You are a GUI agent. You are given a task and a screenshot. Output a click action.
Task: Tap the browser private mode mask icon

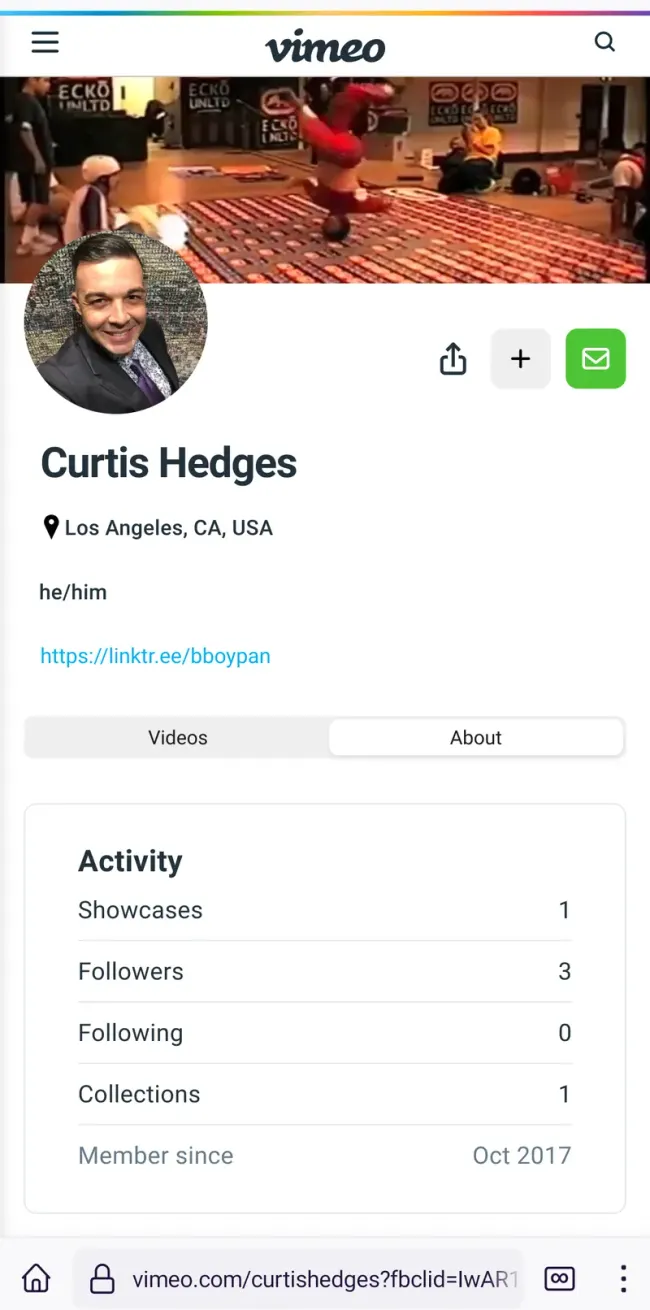pyautogui.click(x=559, y=1278)
